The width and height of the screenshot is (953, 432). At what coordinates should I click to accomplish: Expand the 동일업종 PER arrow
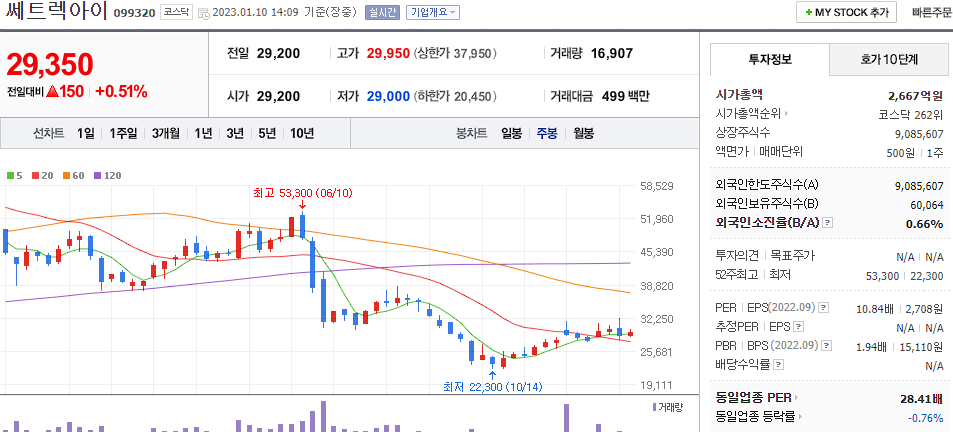[x=797, y=398]
